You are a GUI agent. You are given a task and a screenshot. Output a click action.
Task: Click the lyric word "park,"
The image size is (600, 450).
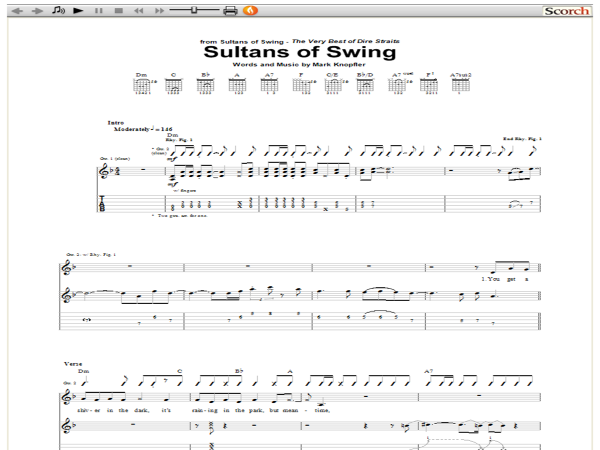[255, 410]
